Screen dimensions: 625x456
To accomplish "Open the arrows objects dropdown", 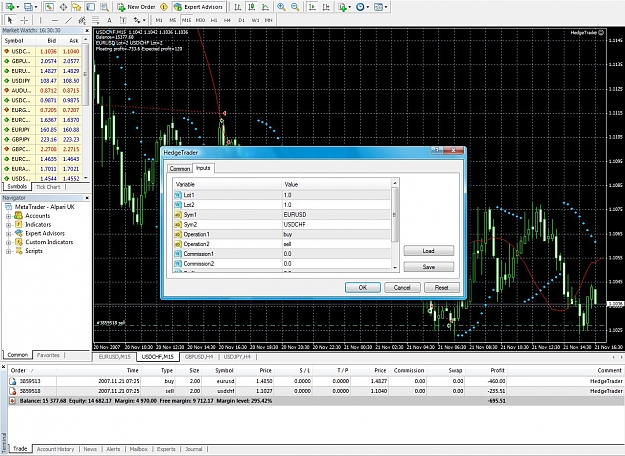I will 139,20.
